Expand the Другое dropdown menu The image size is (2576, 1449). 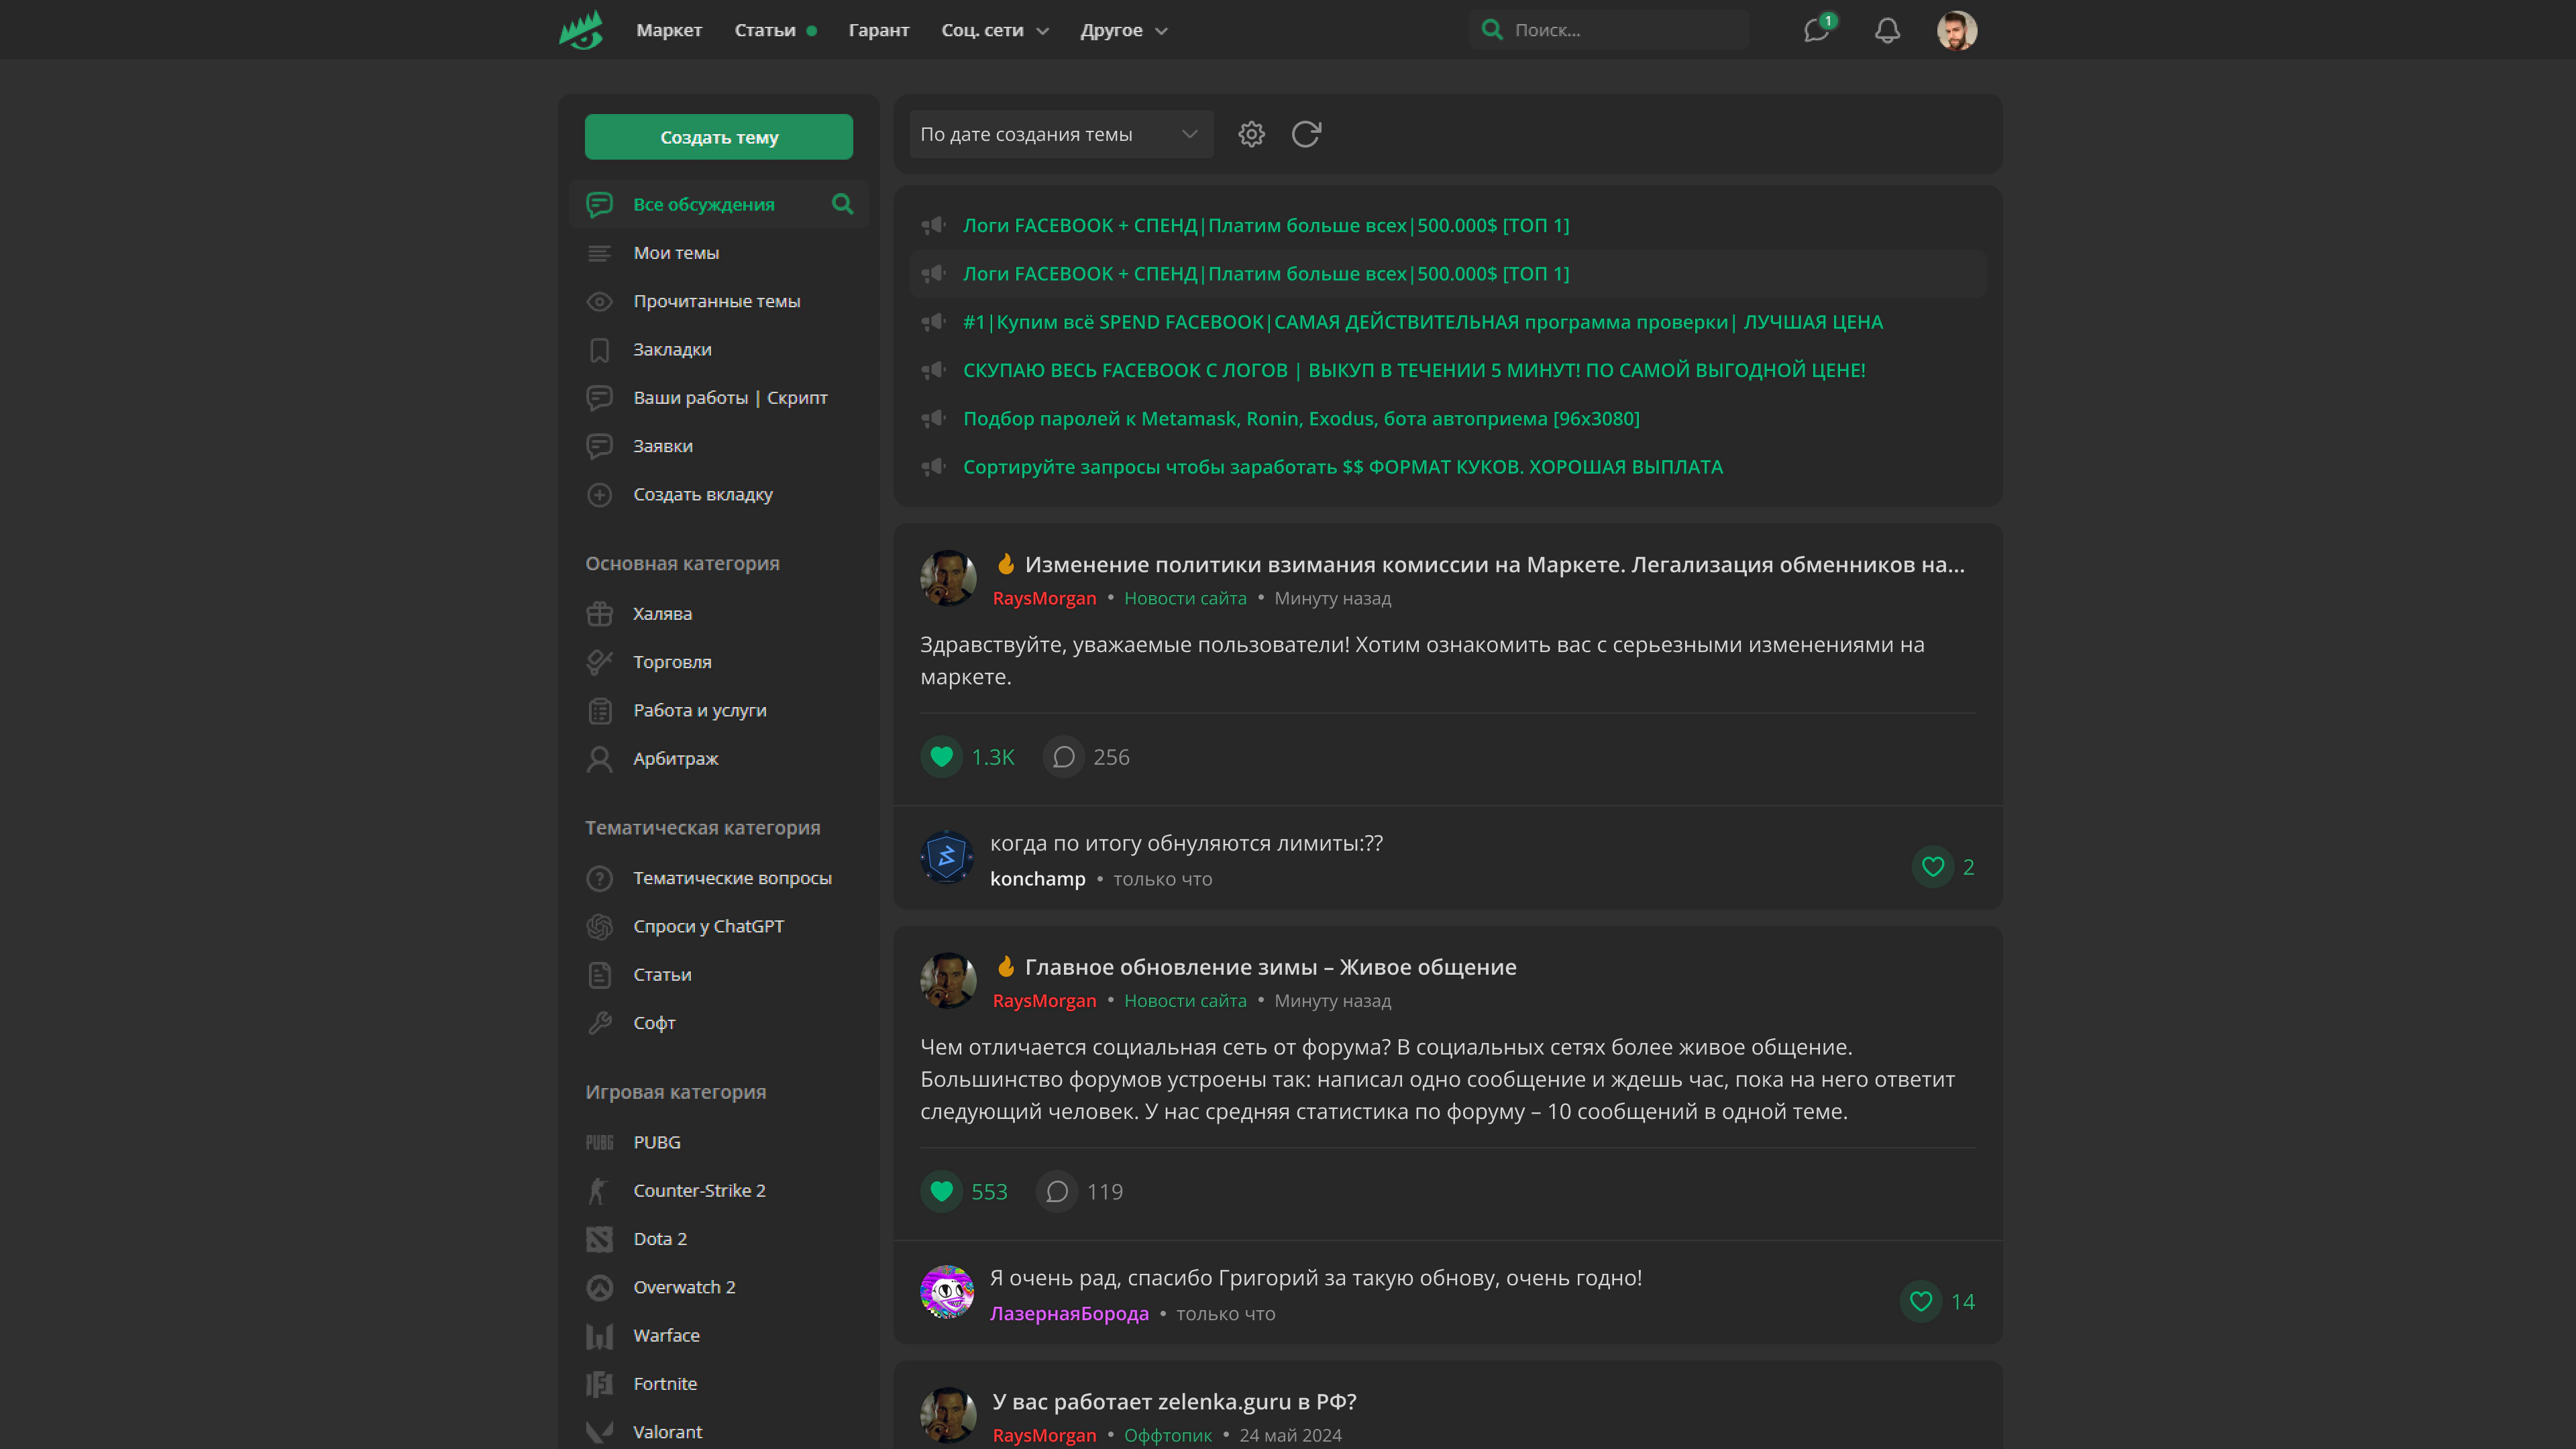click(1123, 30)
